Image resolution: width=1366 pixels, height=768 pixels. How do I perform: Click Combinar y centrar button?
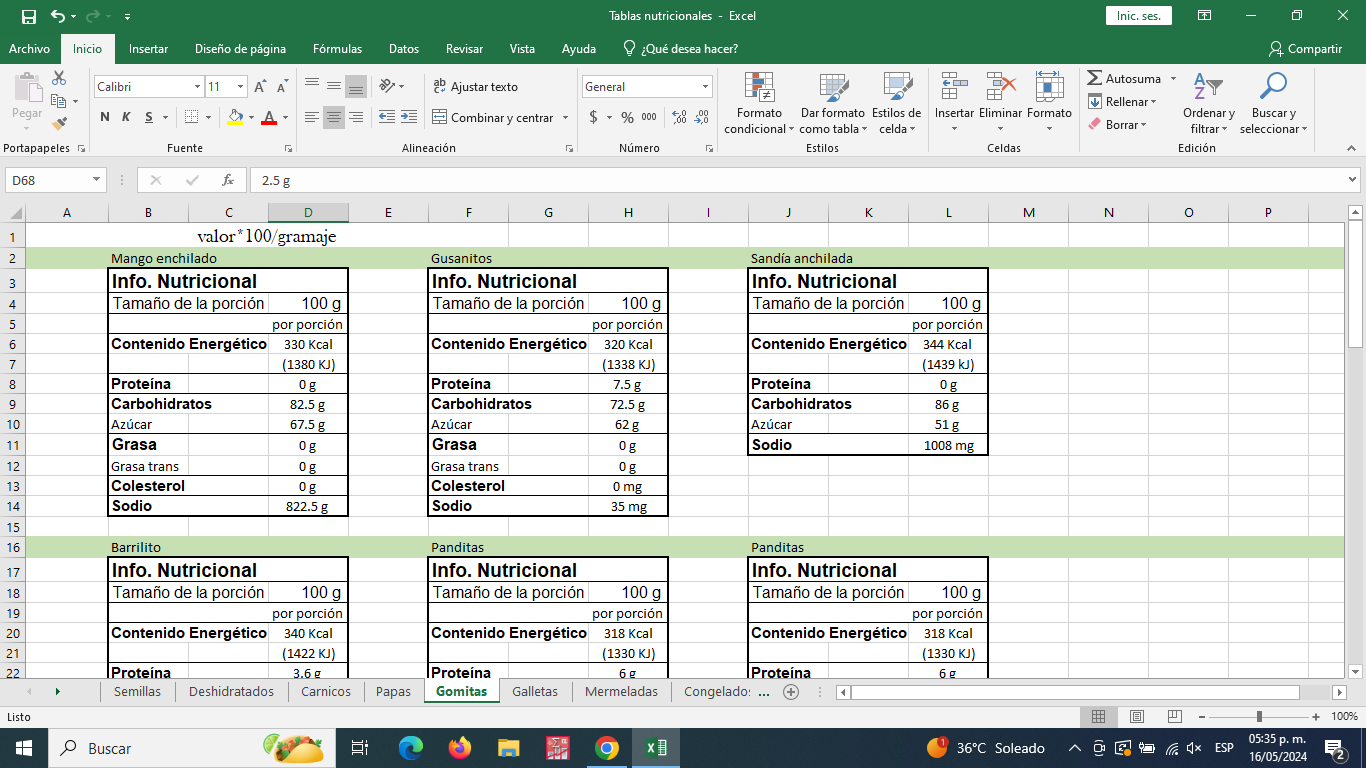[492, 117]
